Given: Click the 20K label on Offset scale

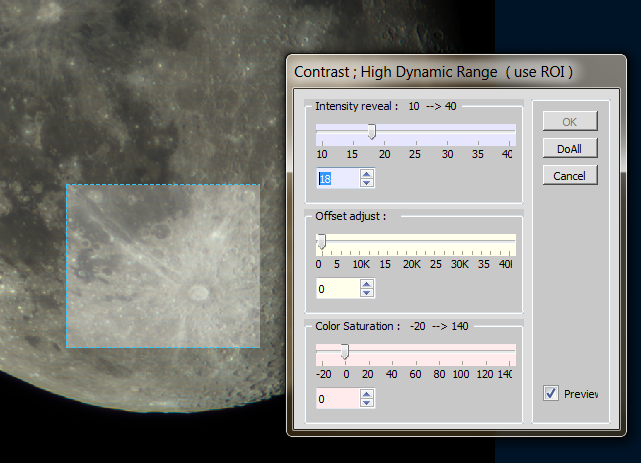Looking at the screenshot, I should click(412, 264).
